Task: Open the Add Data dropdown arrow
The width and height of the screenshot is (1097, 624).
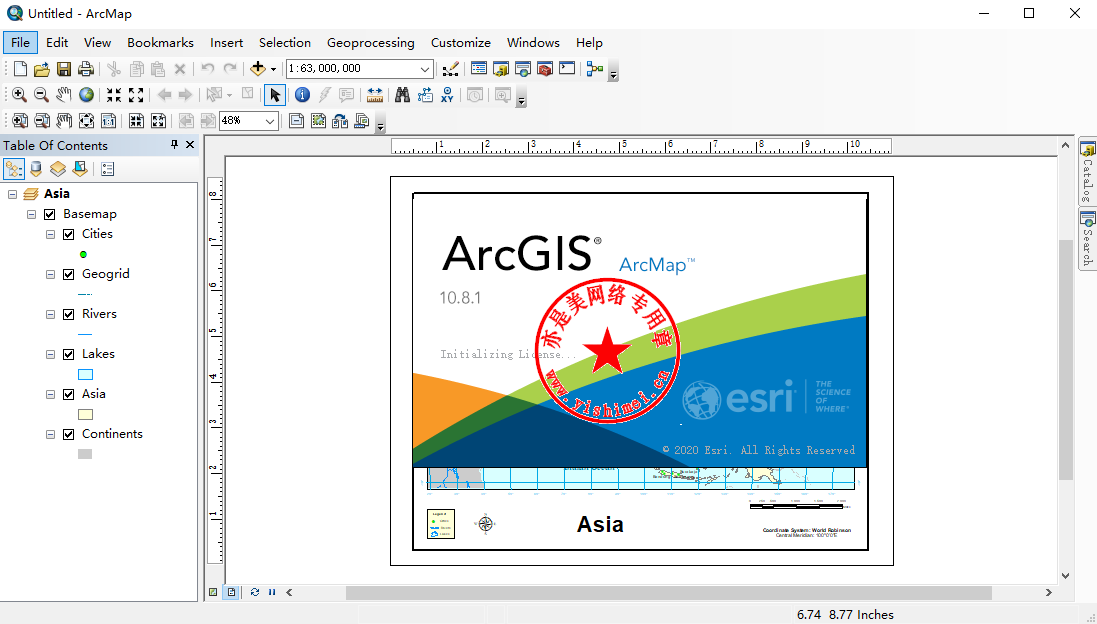Action: coord(274,69)
